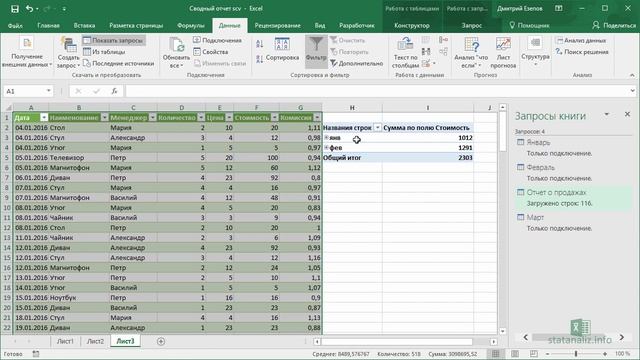Open connection Properties command
Image resolution: width=640 pixels, height=360 pixels.
coord(211,52)
